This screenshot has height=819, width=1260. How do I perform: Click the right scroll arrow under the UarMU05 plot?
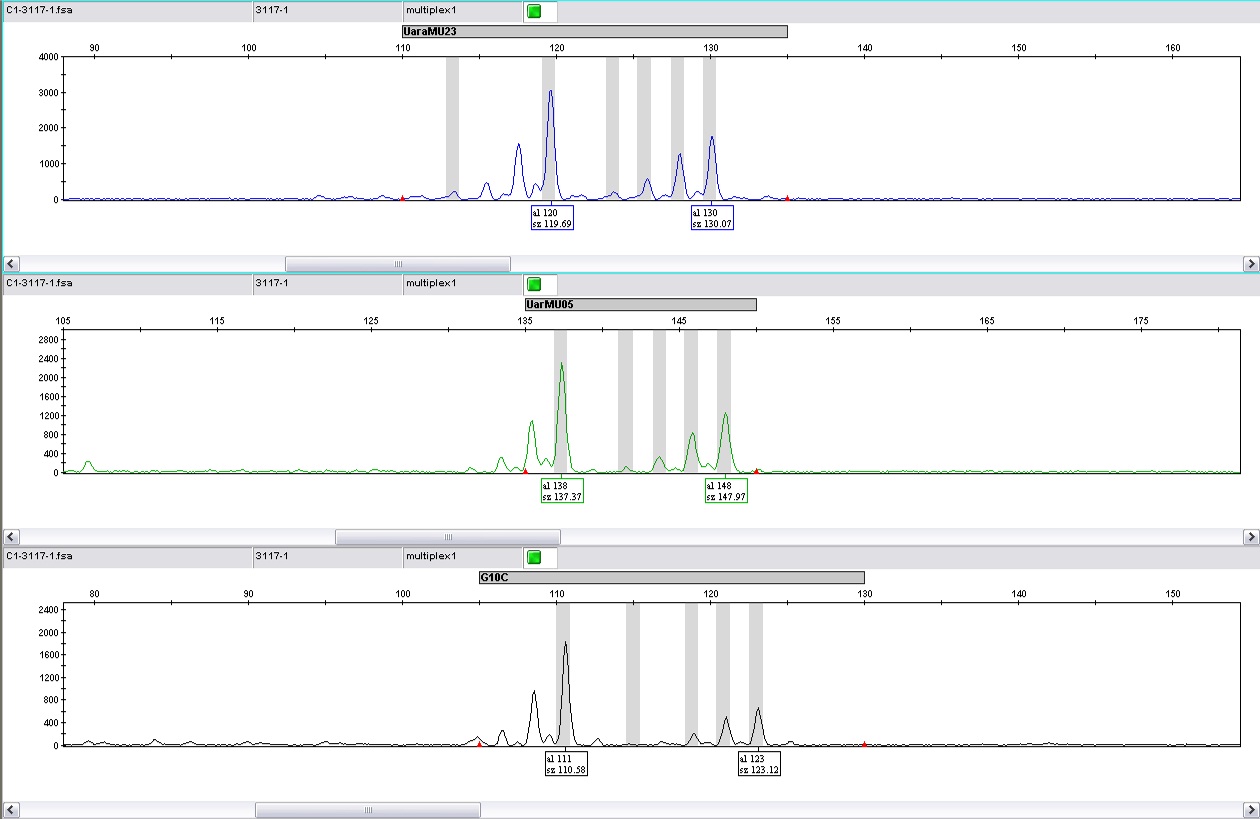(1250, 537)
